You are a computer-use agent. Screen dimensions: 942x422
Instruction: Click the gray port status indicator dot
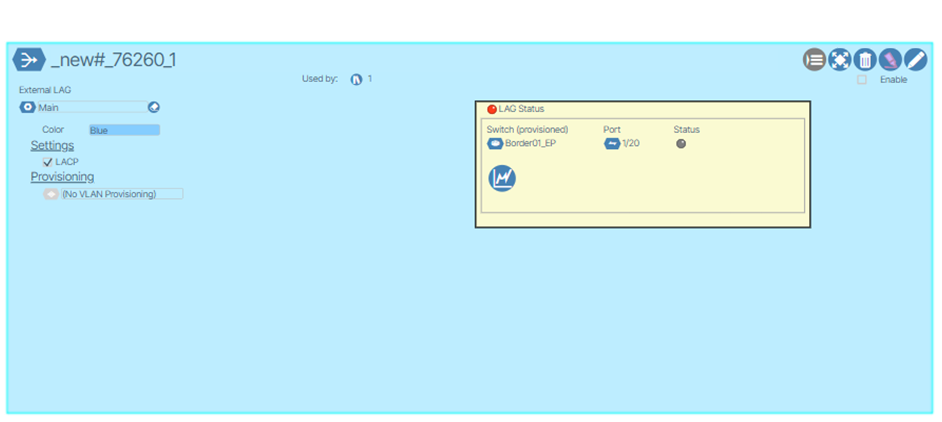point(681,144)
